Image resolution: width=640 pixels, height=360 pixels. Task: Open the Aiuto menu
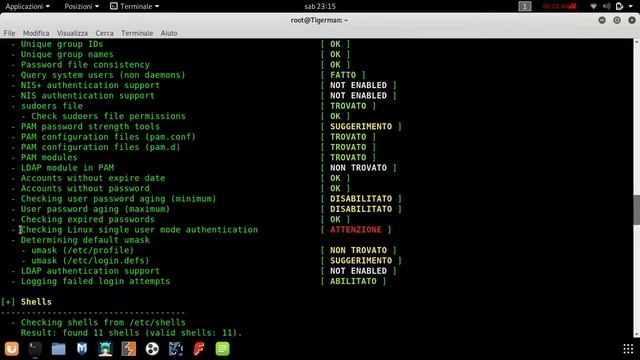(x=169, y=33)
